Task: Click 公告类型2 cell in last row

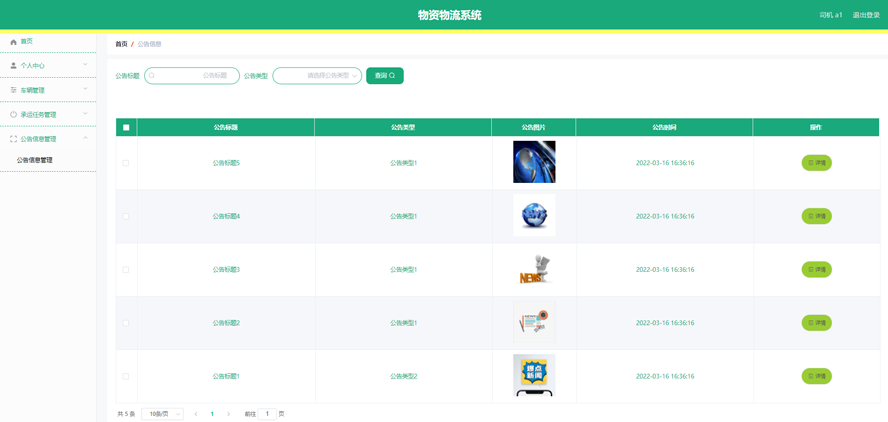Action: 404,376
